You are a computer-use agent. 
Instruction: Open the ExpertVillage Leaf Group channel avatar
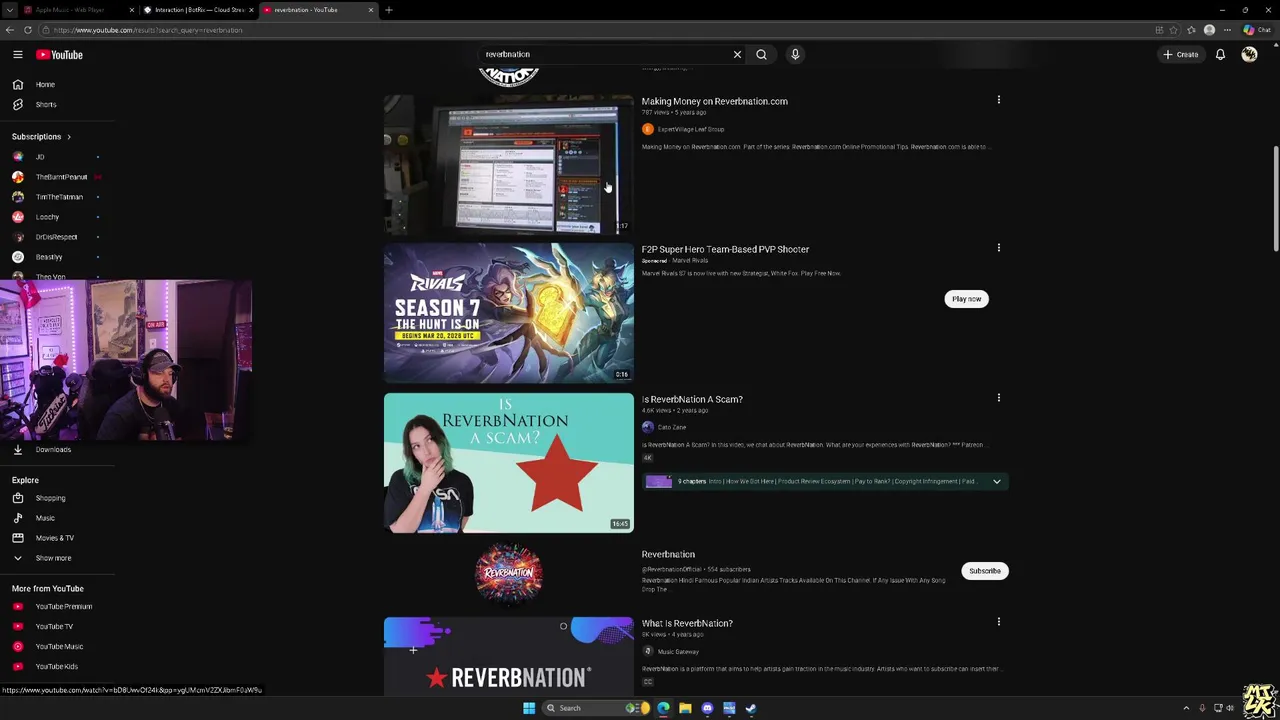(x=648, y=129)
